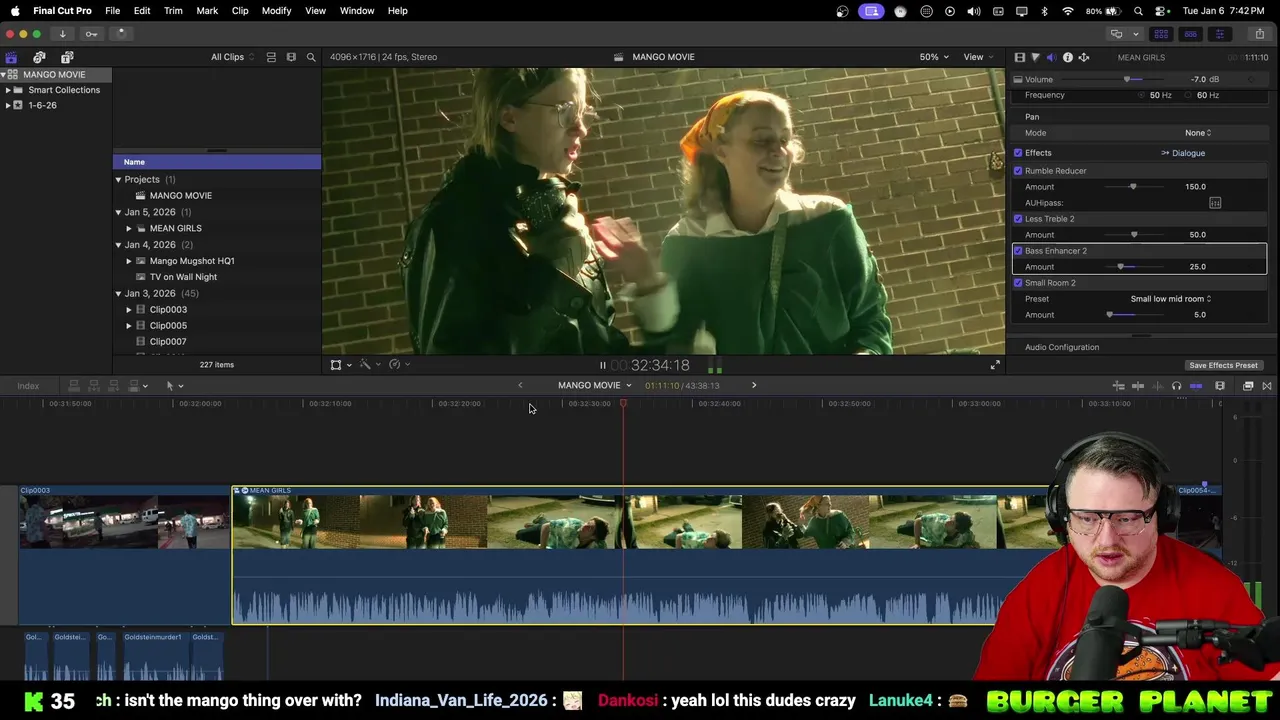
Task: Expand the Smart Collections folder
Action: (x=8, y=90)
